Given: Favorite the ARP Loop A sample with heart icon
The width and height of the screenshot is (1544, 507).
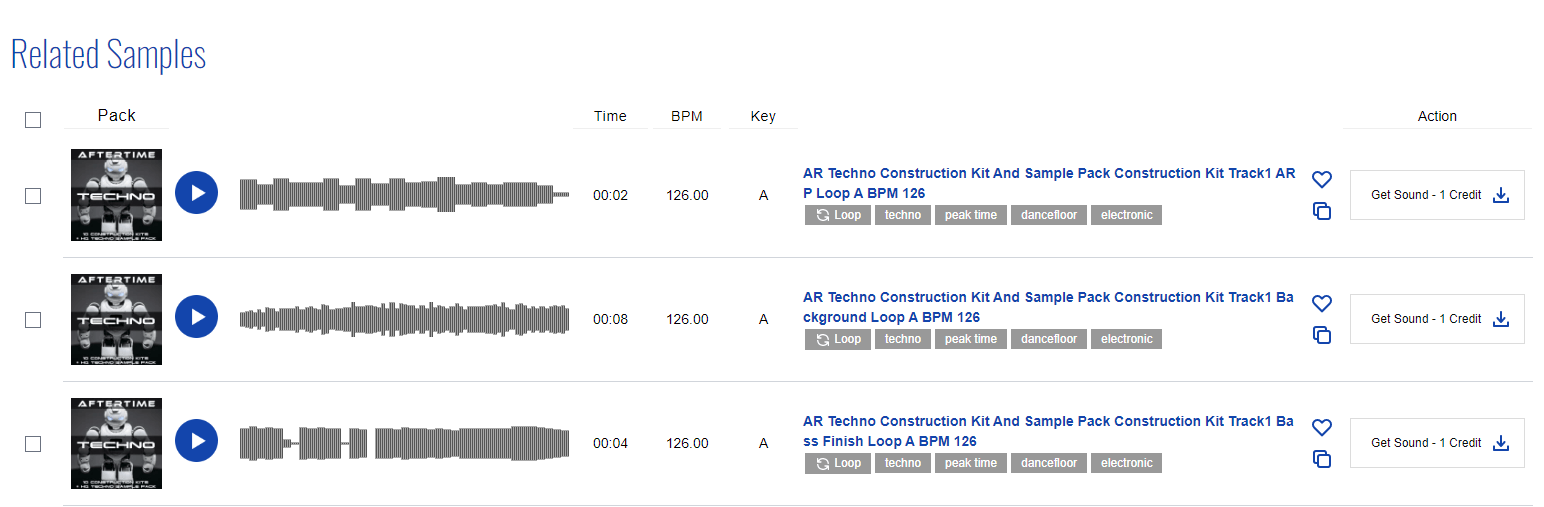Looking at the screenshot, I should (1321, 180).
